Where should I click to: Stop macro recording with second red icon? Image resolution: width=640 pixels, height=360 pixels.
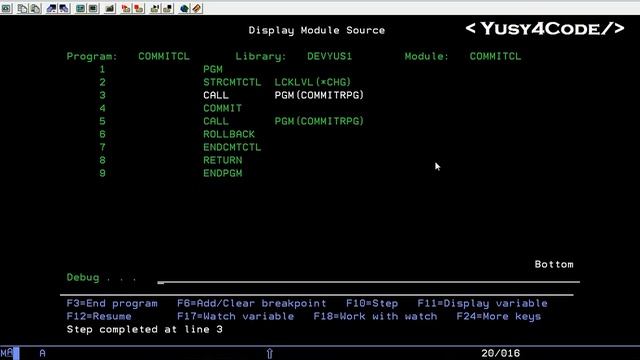(x=139, y=8)
